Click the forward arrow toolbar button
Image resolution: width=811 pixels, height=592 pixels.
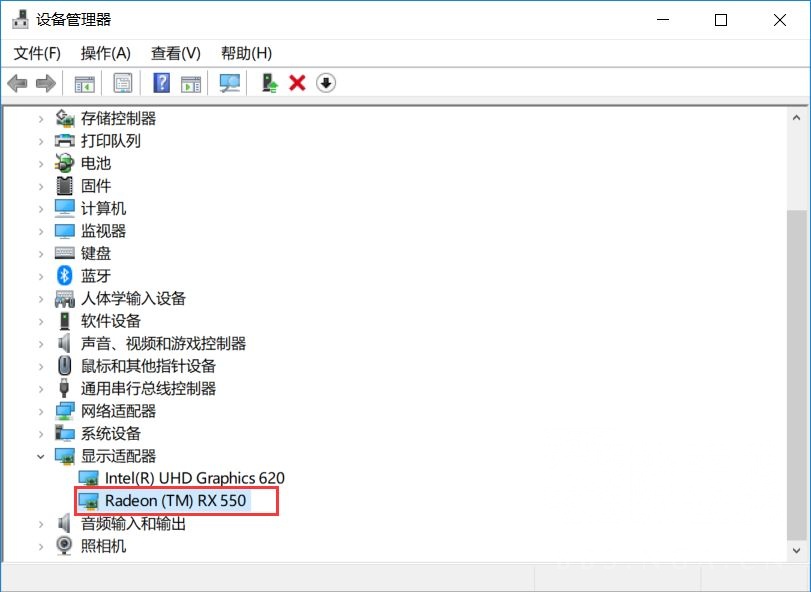pyautogui.click(x=46, y=83)
